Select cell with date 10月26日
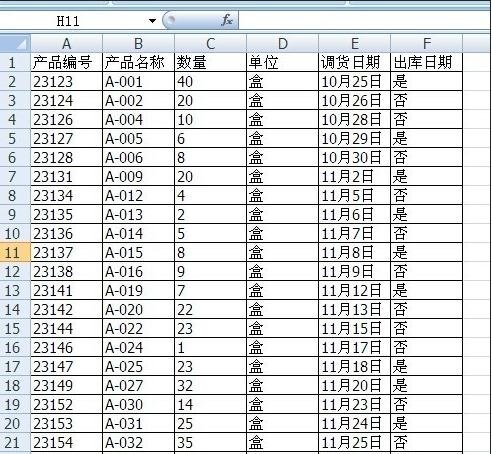492x454 pixels. click(x=355, y=100)
